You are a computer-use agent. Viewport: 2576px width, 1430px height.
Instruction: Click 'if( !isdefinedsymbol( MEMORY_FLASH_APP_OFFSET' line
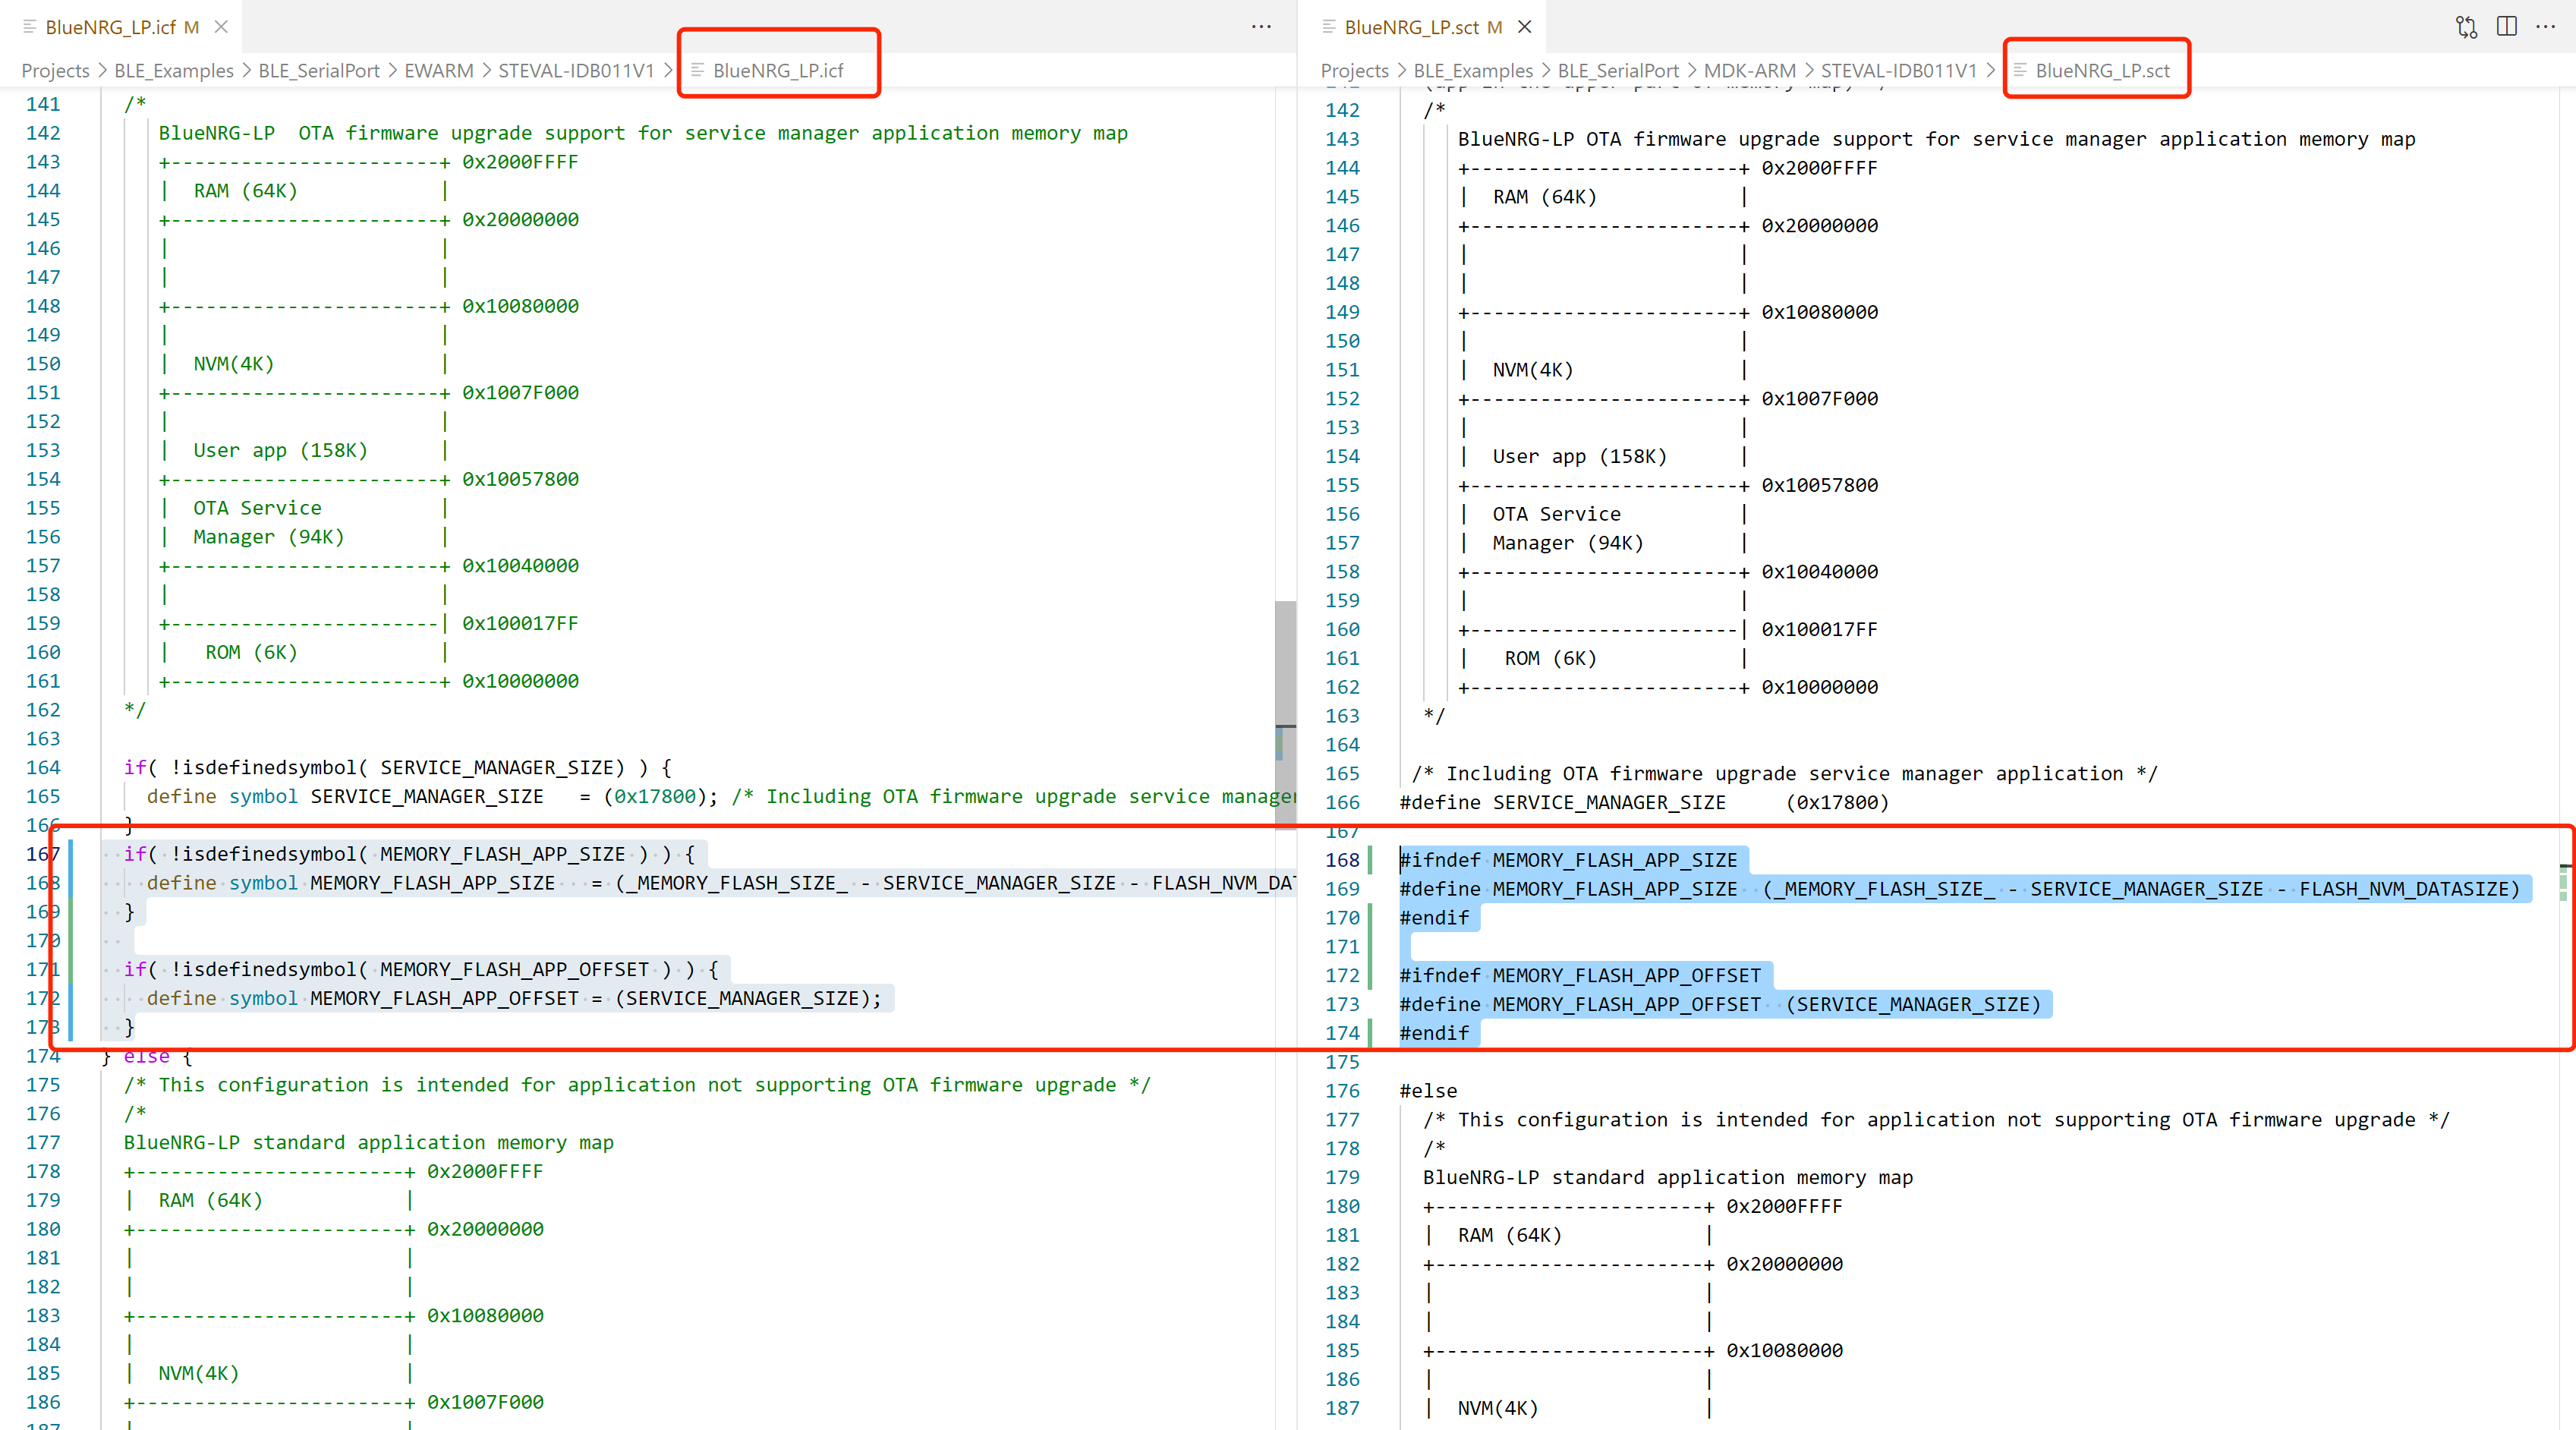click(x=421, y=969)
